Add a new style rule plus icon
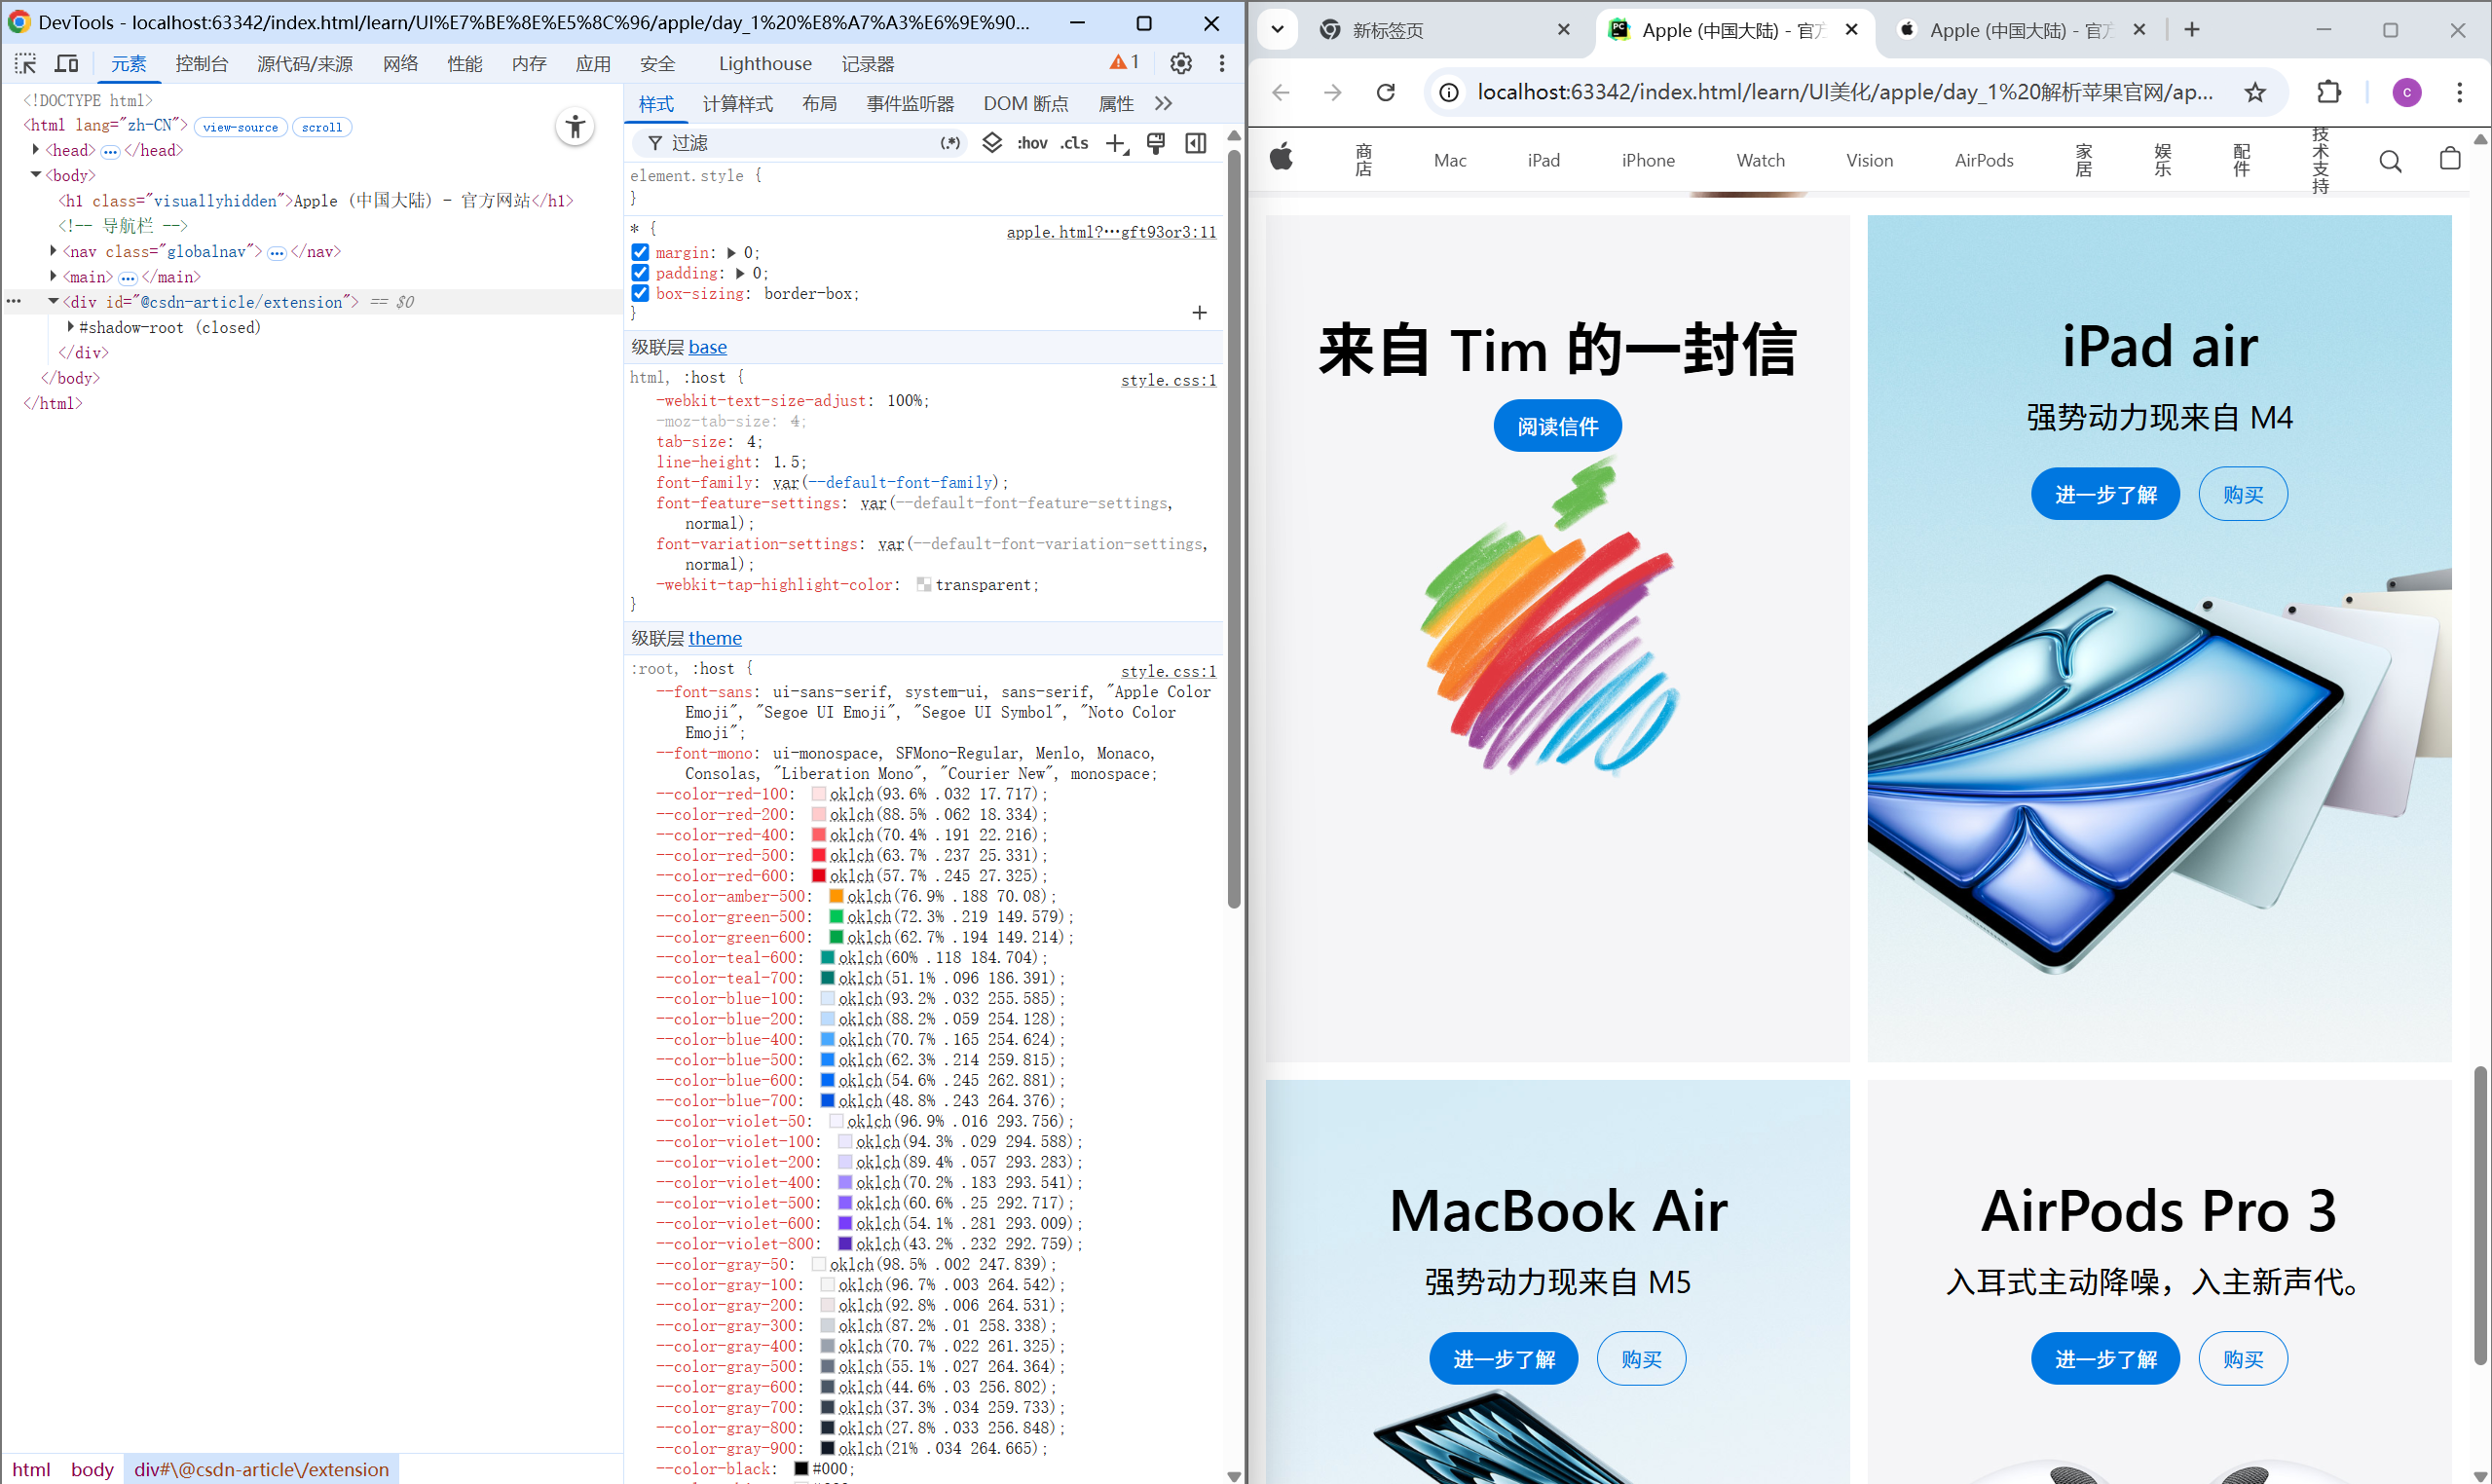Viewport: 2492px width, 1484px height. click(x=1117, y=143)
